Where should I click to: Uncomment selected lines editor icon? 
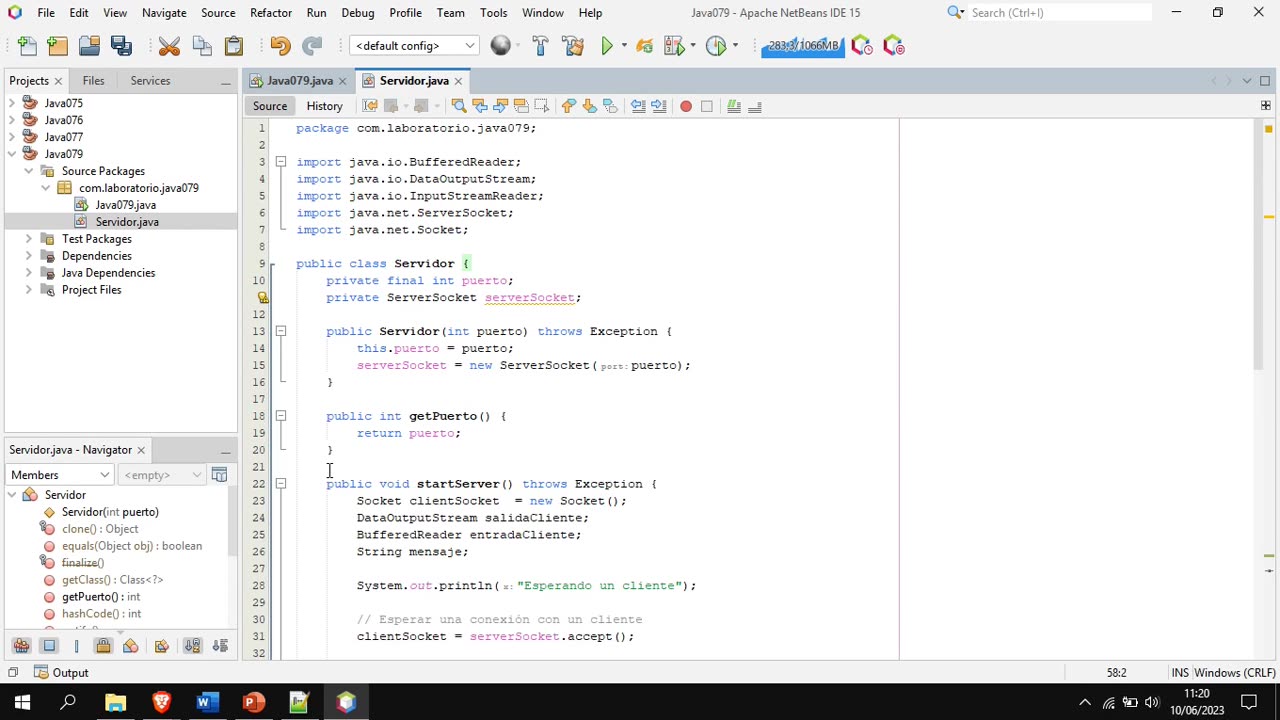[x=755, y=106]
